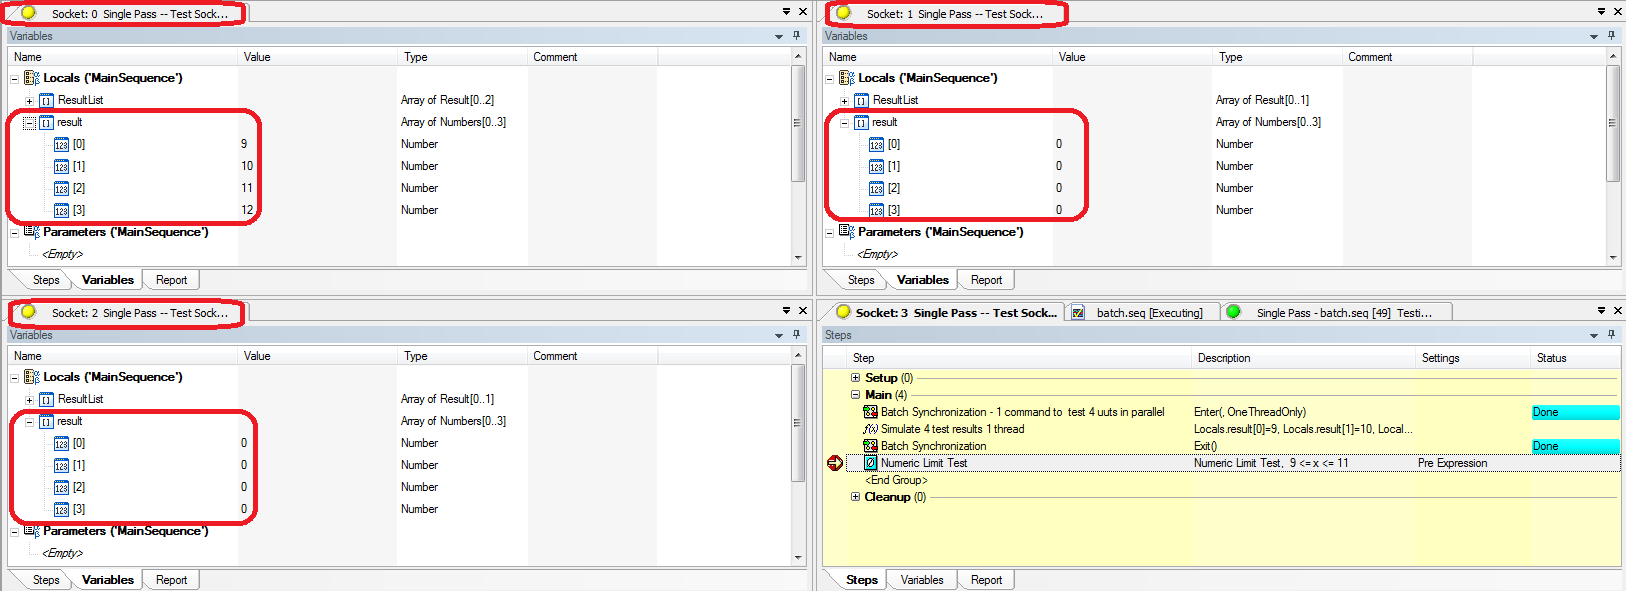Expand ResultList in Socket 2 pane

pyautogui.click(x=30, y=400)
